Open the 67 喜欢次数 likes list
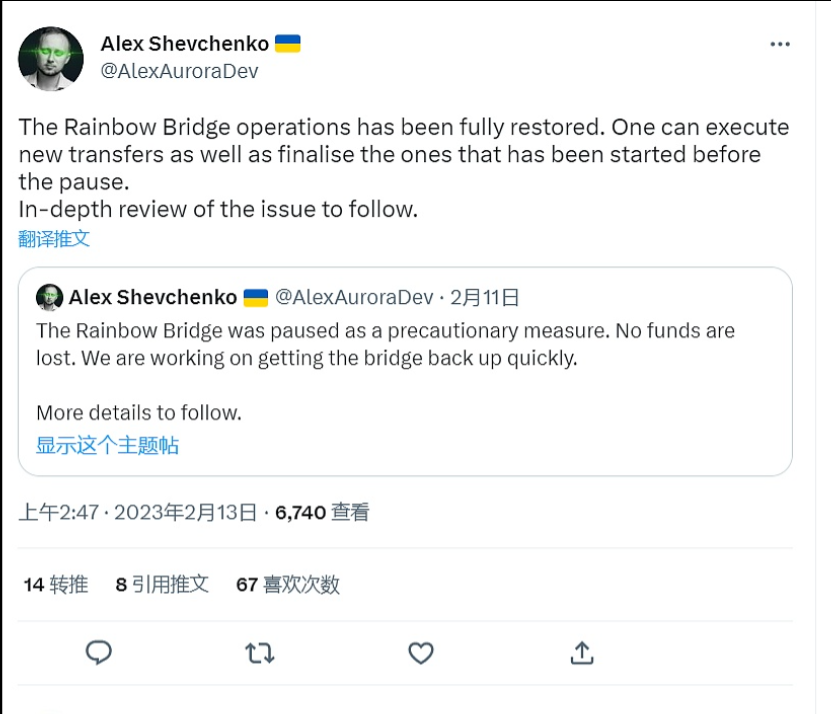 [288, 585]
